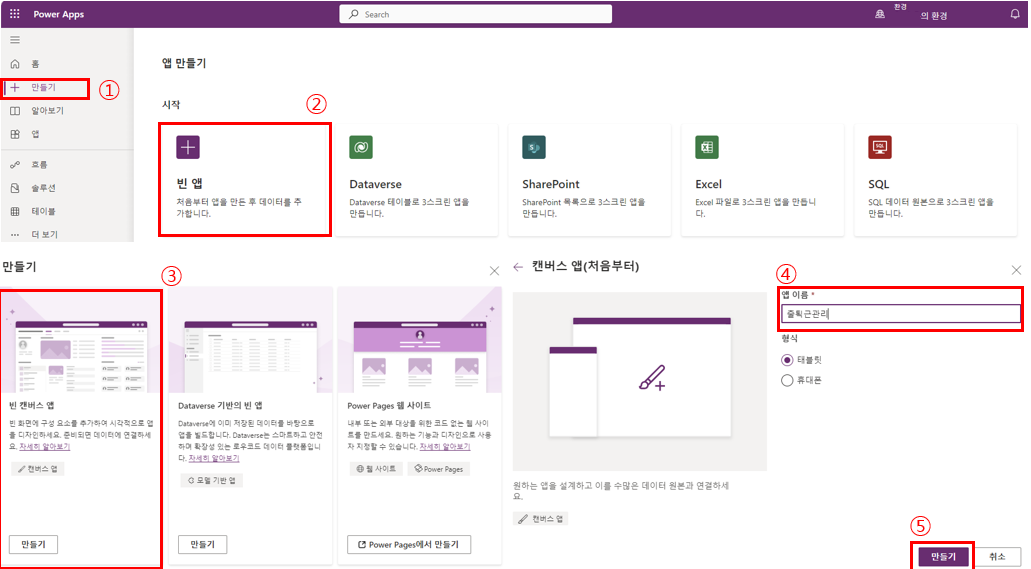Viewport: 1031px width, 569px height.
Task: Click the canvas app preview illustration
Action: click(640, 382)
